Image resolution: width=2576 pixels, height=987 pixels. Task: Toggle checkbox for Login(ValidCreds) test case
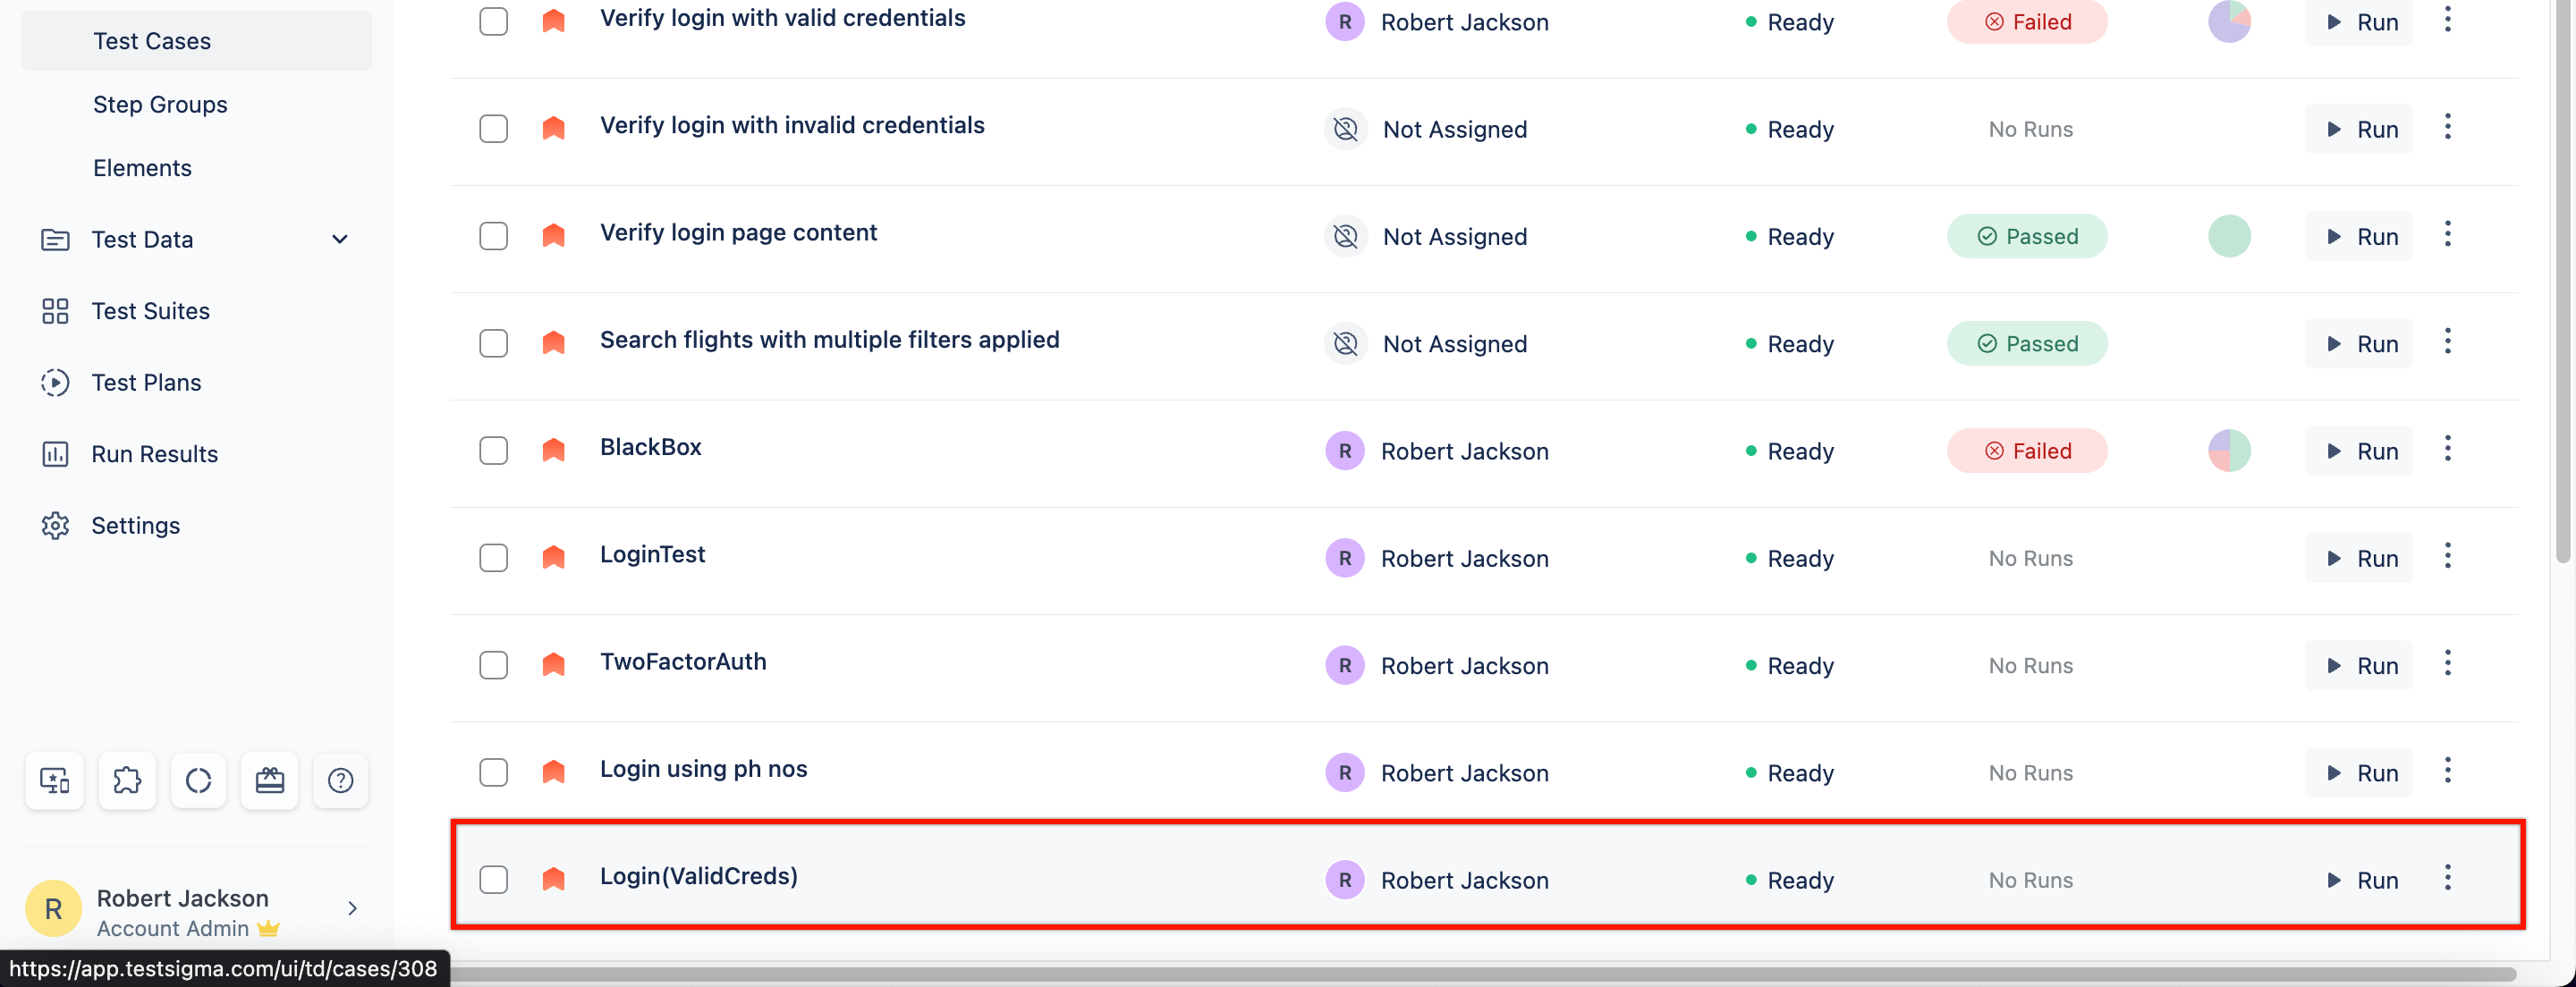click(493, 877)
